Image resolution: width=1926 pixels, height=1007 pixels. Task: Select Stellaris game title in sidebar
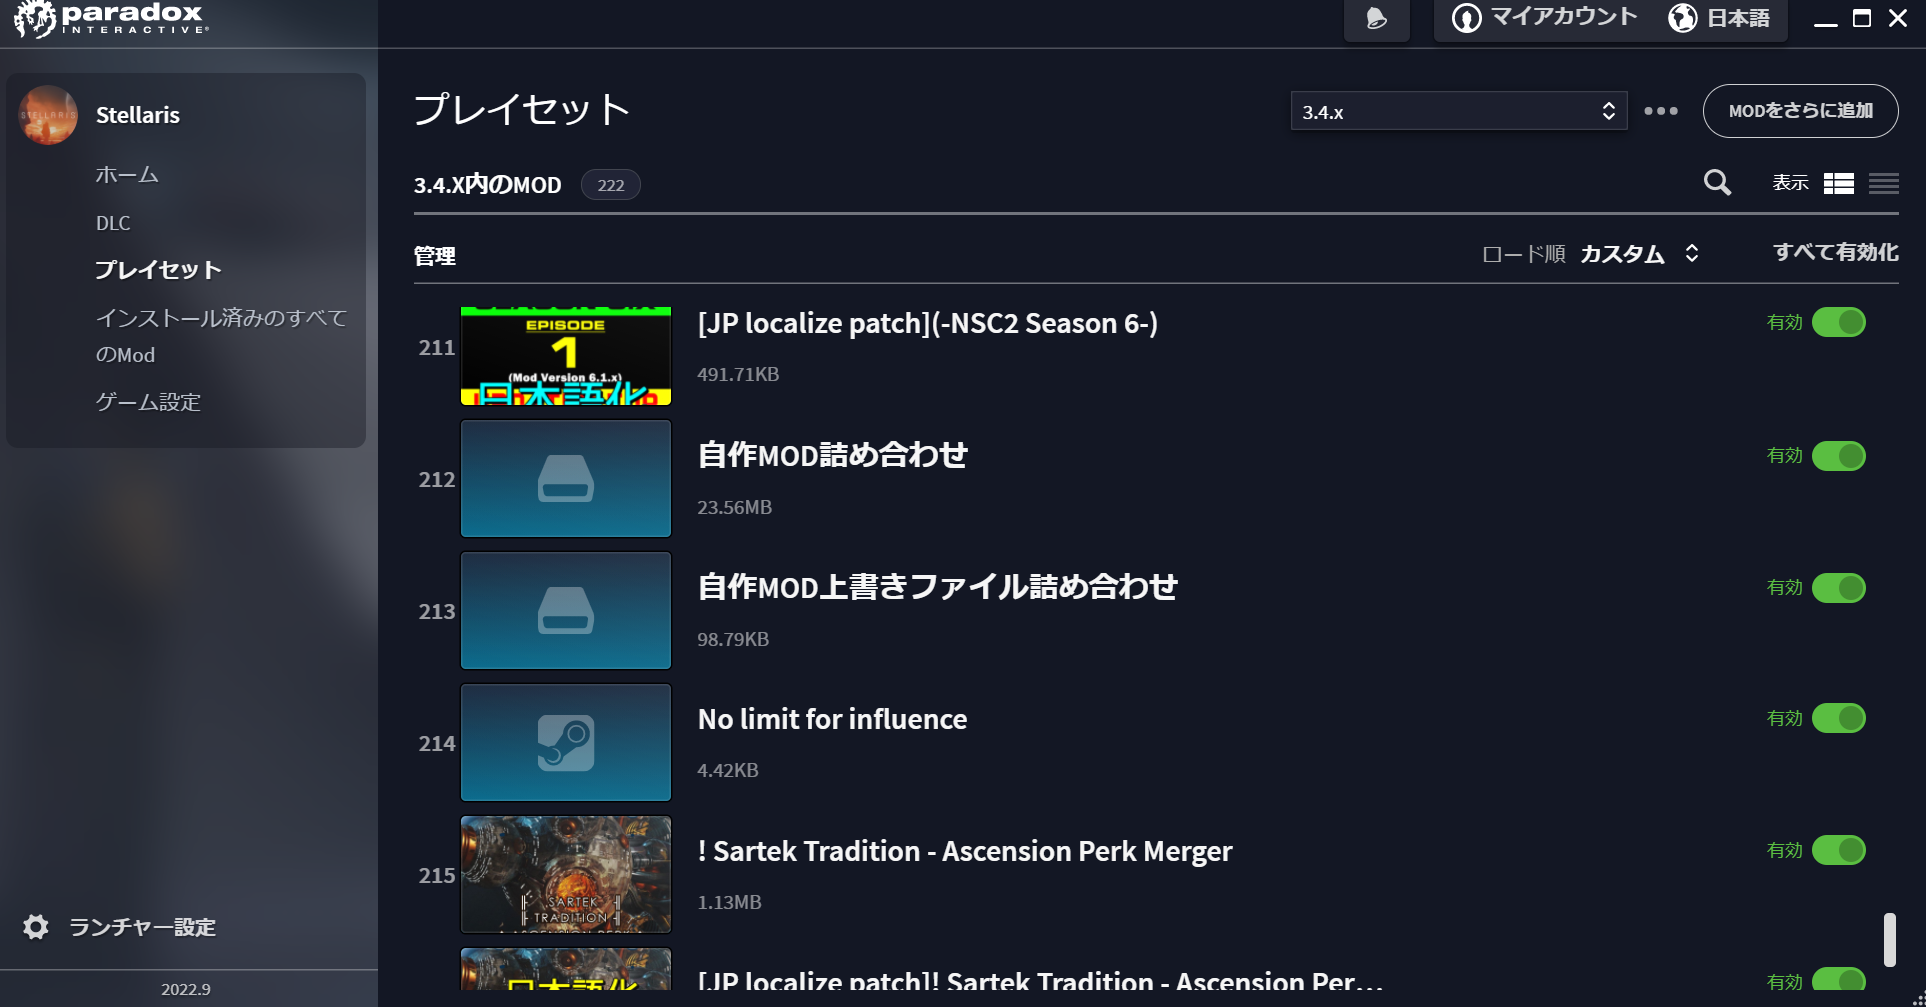click(x=138, y=115)
